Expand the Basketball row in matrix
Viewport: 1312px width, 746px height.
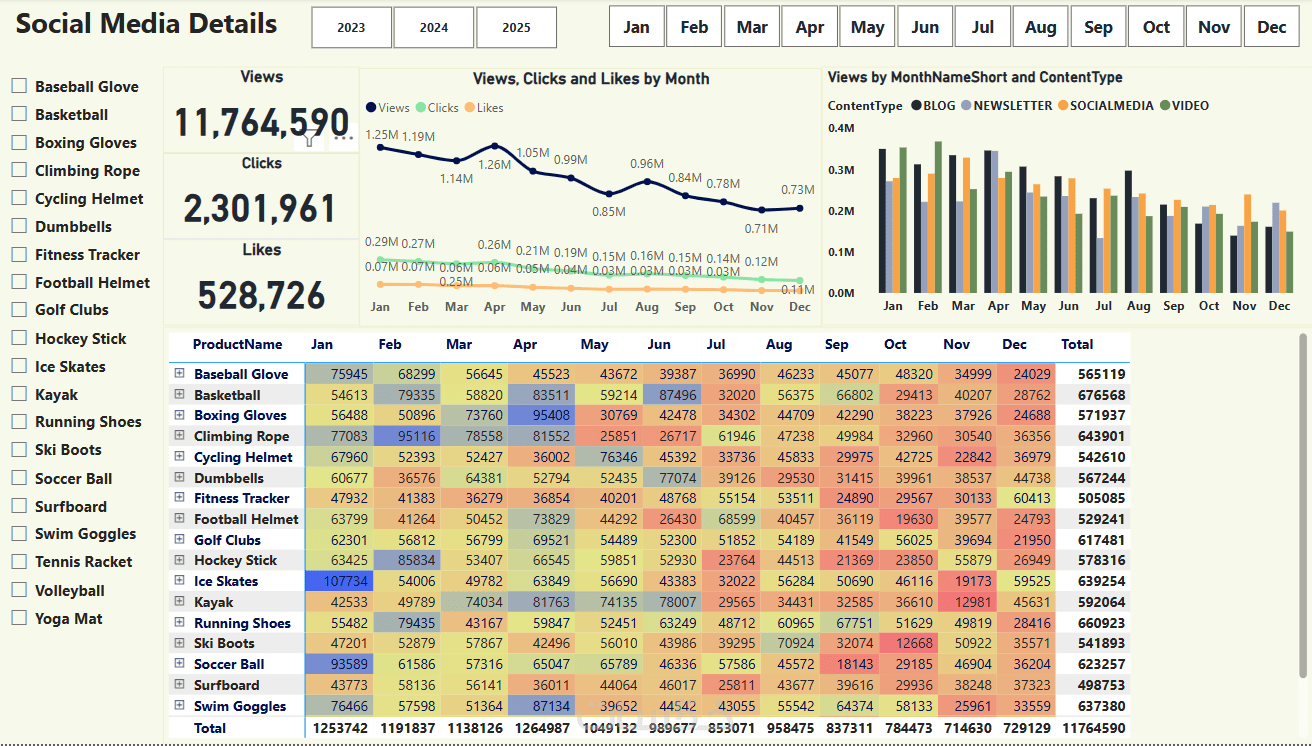[x=180, y=394]
